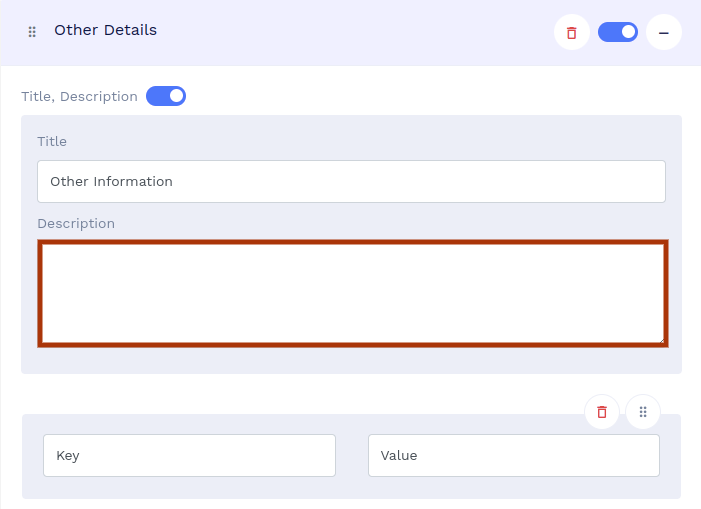This screenshot has width=701, height=509.
Task: Click inside the Description text area
Action: (x=352, y=293)
